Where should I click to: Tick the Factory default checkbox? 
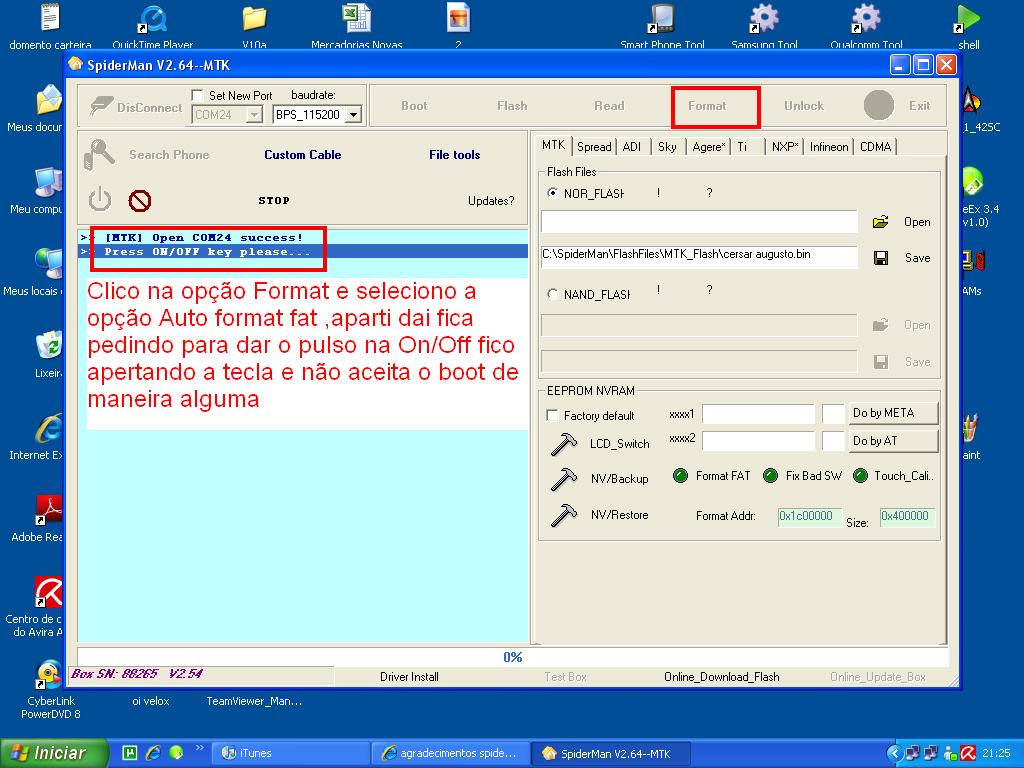[552, 416]
